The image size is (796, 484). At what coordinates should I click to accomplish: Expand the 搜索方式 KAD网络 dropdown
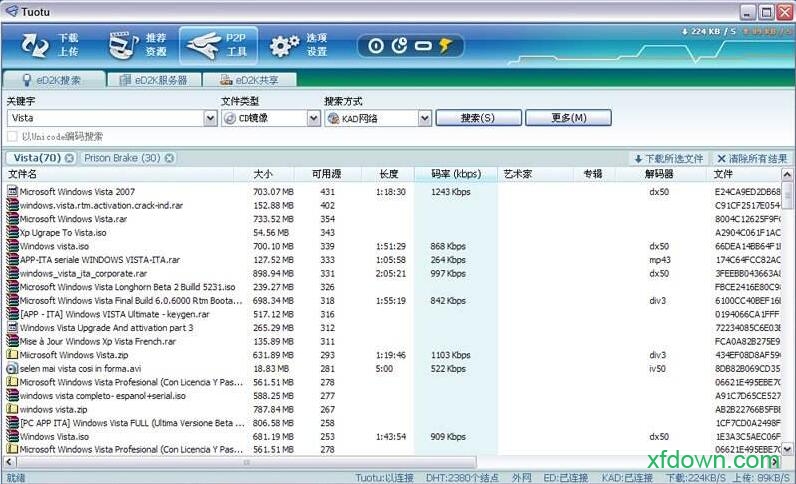click(424, 118)
